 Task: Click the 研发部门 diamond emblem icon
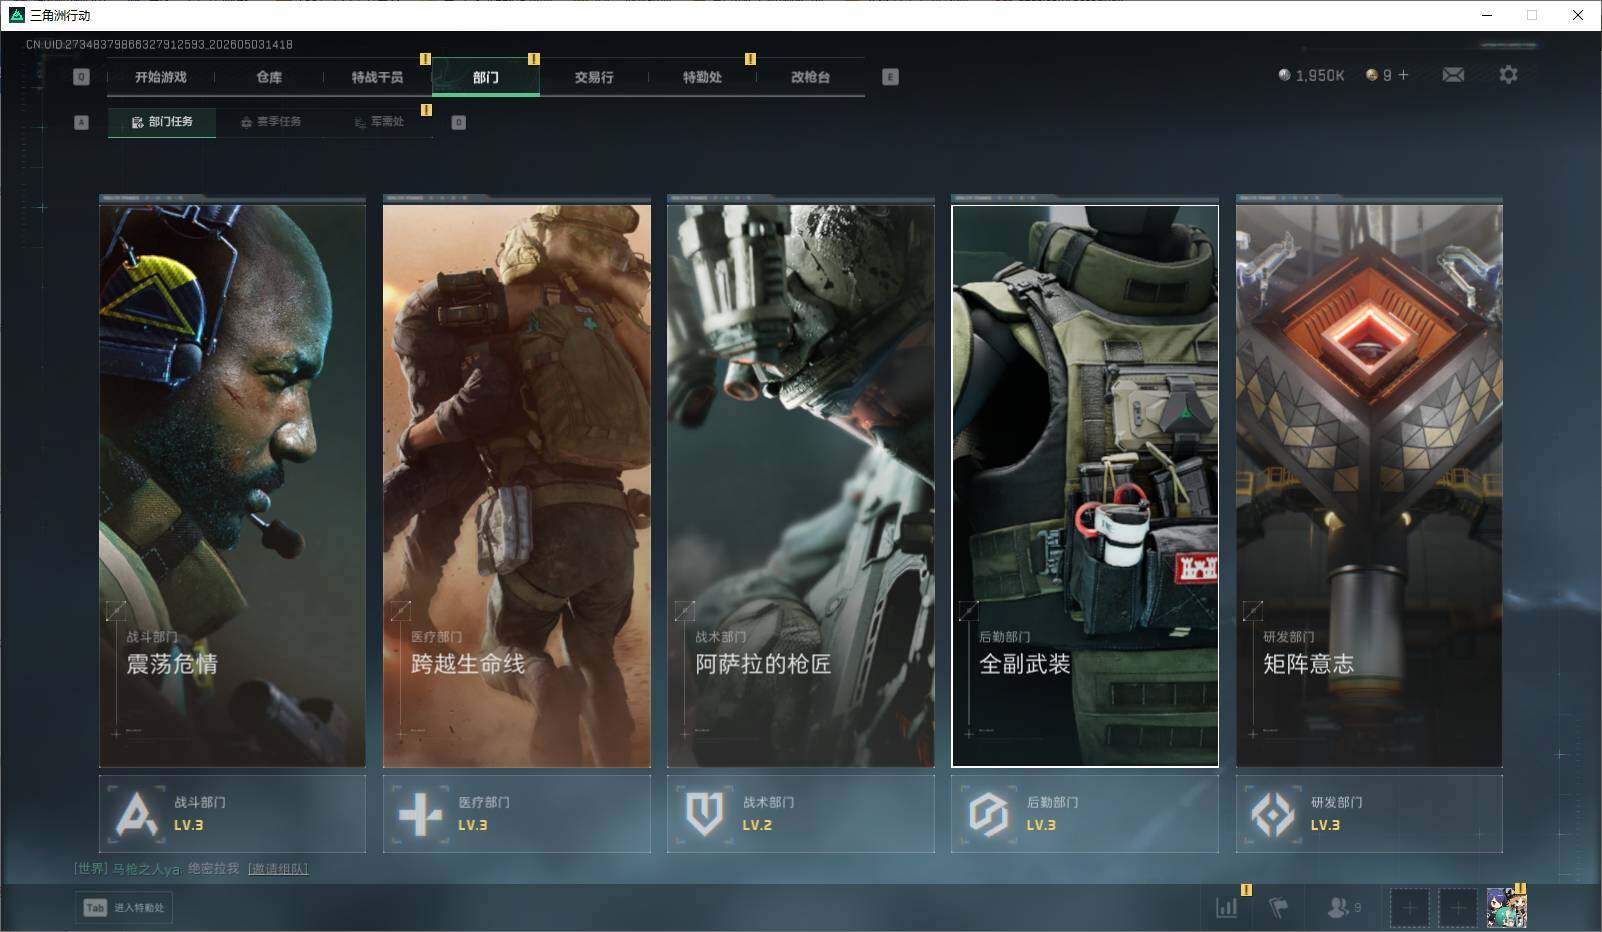coord(1273,814)
